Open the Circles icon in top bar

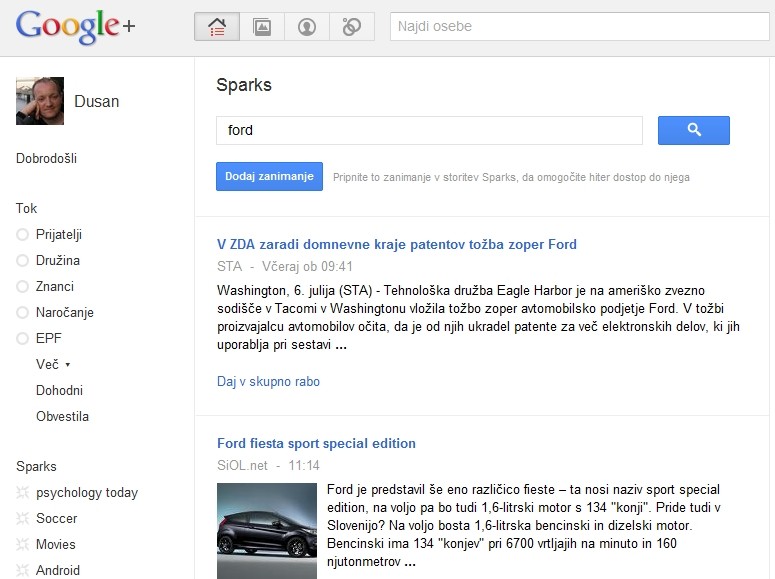(352, 27)
